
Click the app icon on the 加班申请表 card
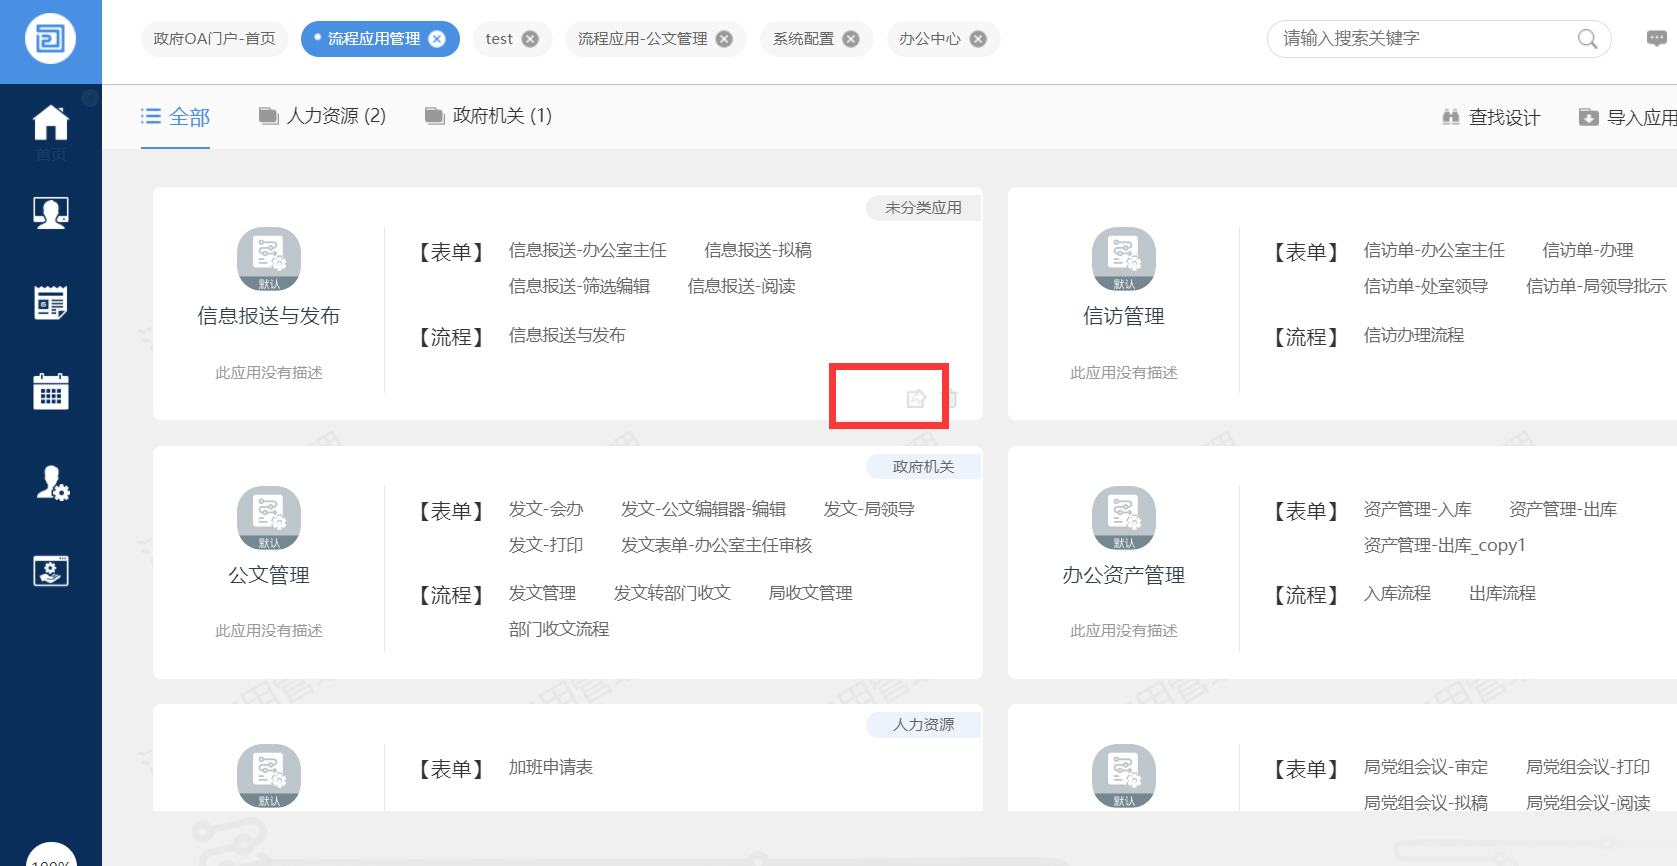(269, 776)
